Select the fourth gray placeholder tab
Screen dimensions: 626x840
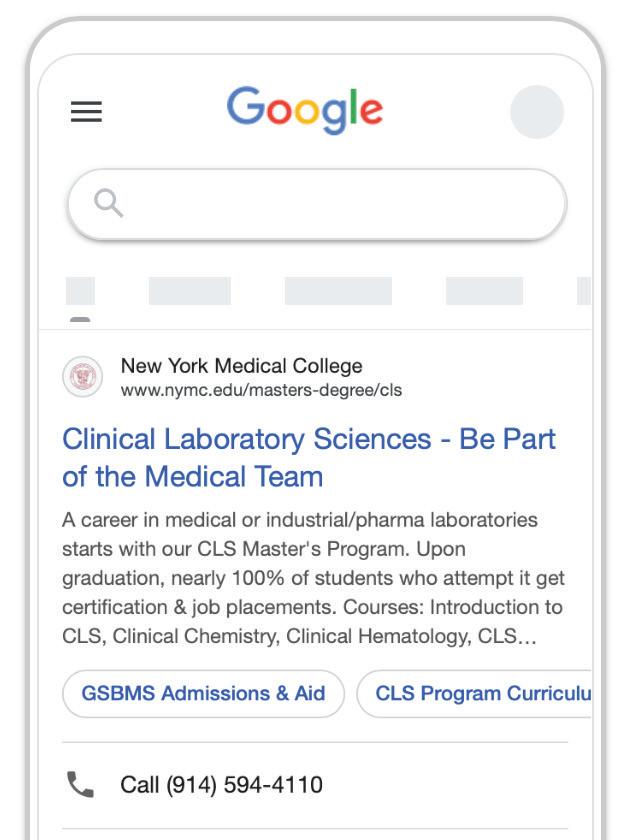pos(484,291)
